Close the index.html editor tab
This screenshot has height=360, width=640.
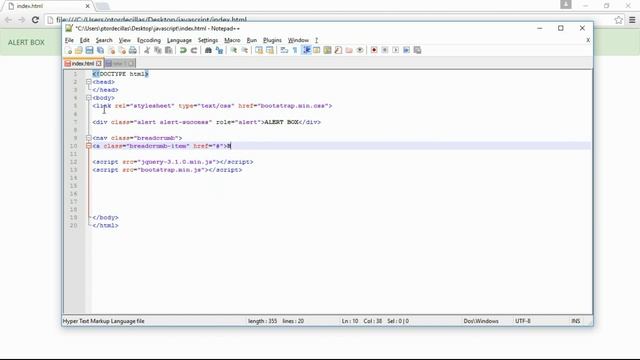coord(99,64)
